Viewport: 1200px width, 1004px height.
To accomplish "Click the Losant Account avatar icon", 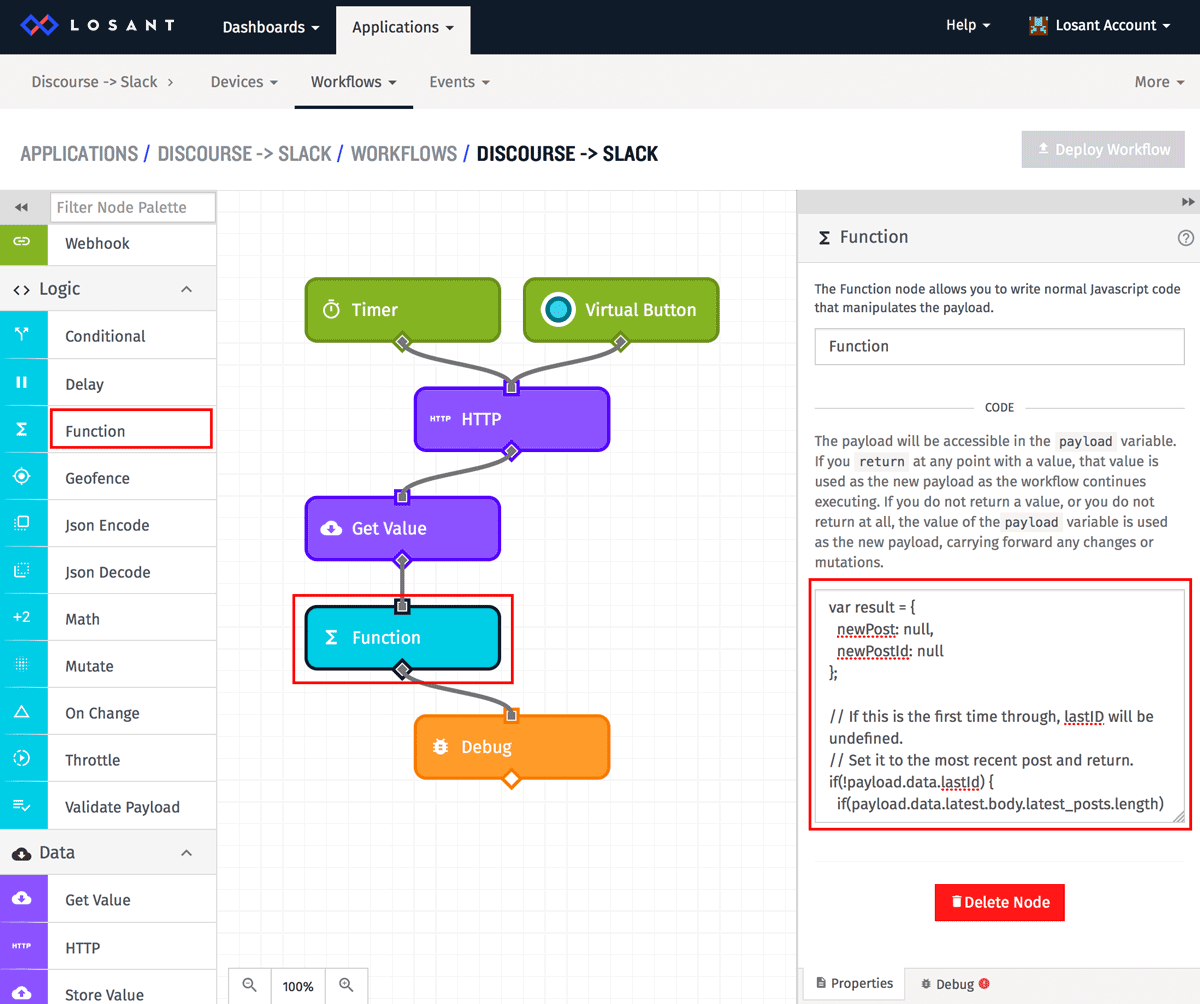I will [1039, 26].
